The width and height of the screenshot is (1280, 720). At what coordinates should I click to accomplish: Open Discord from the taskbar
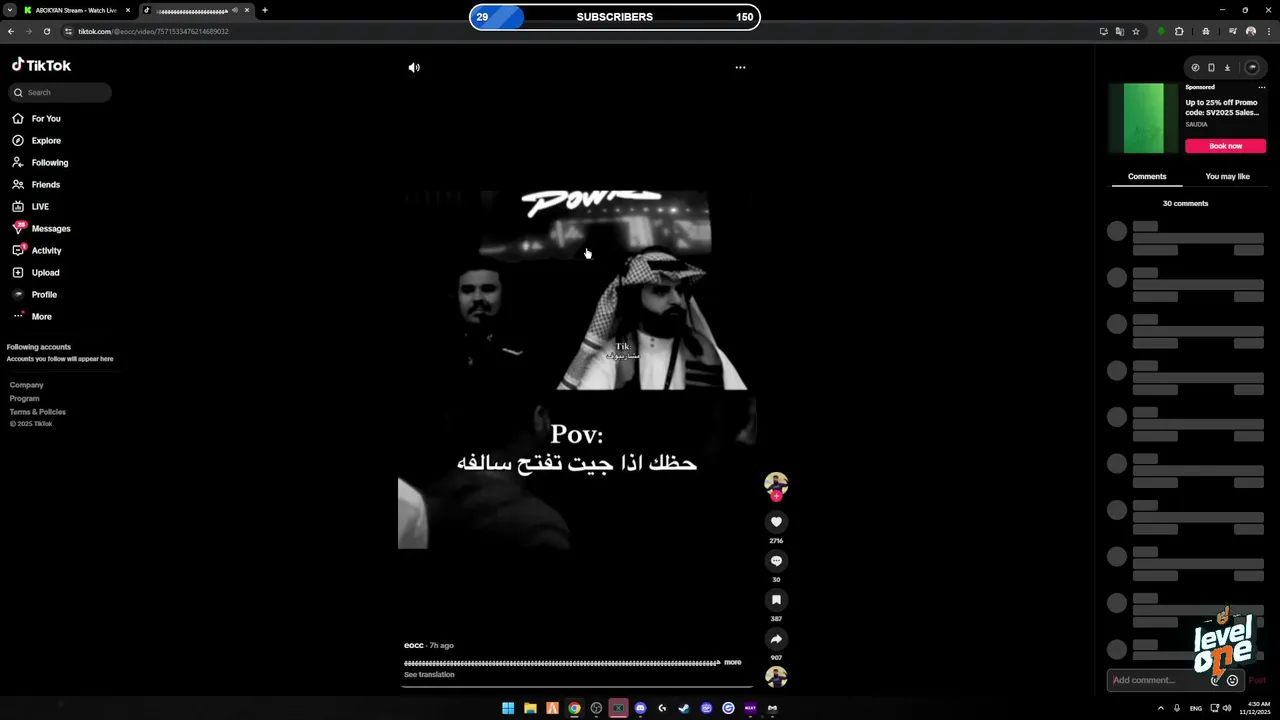click(x=640, y=708)
